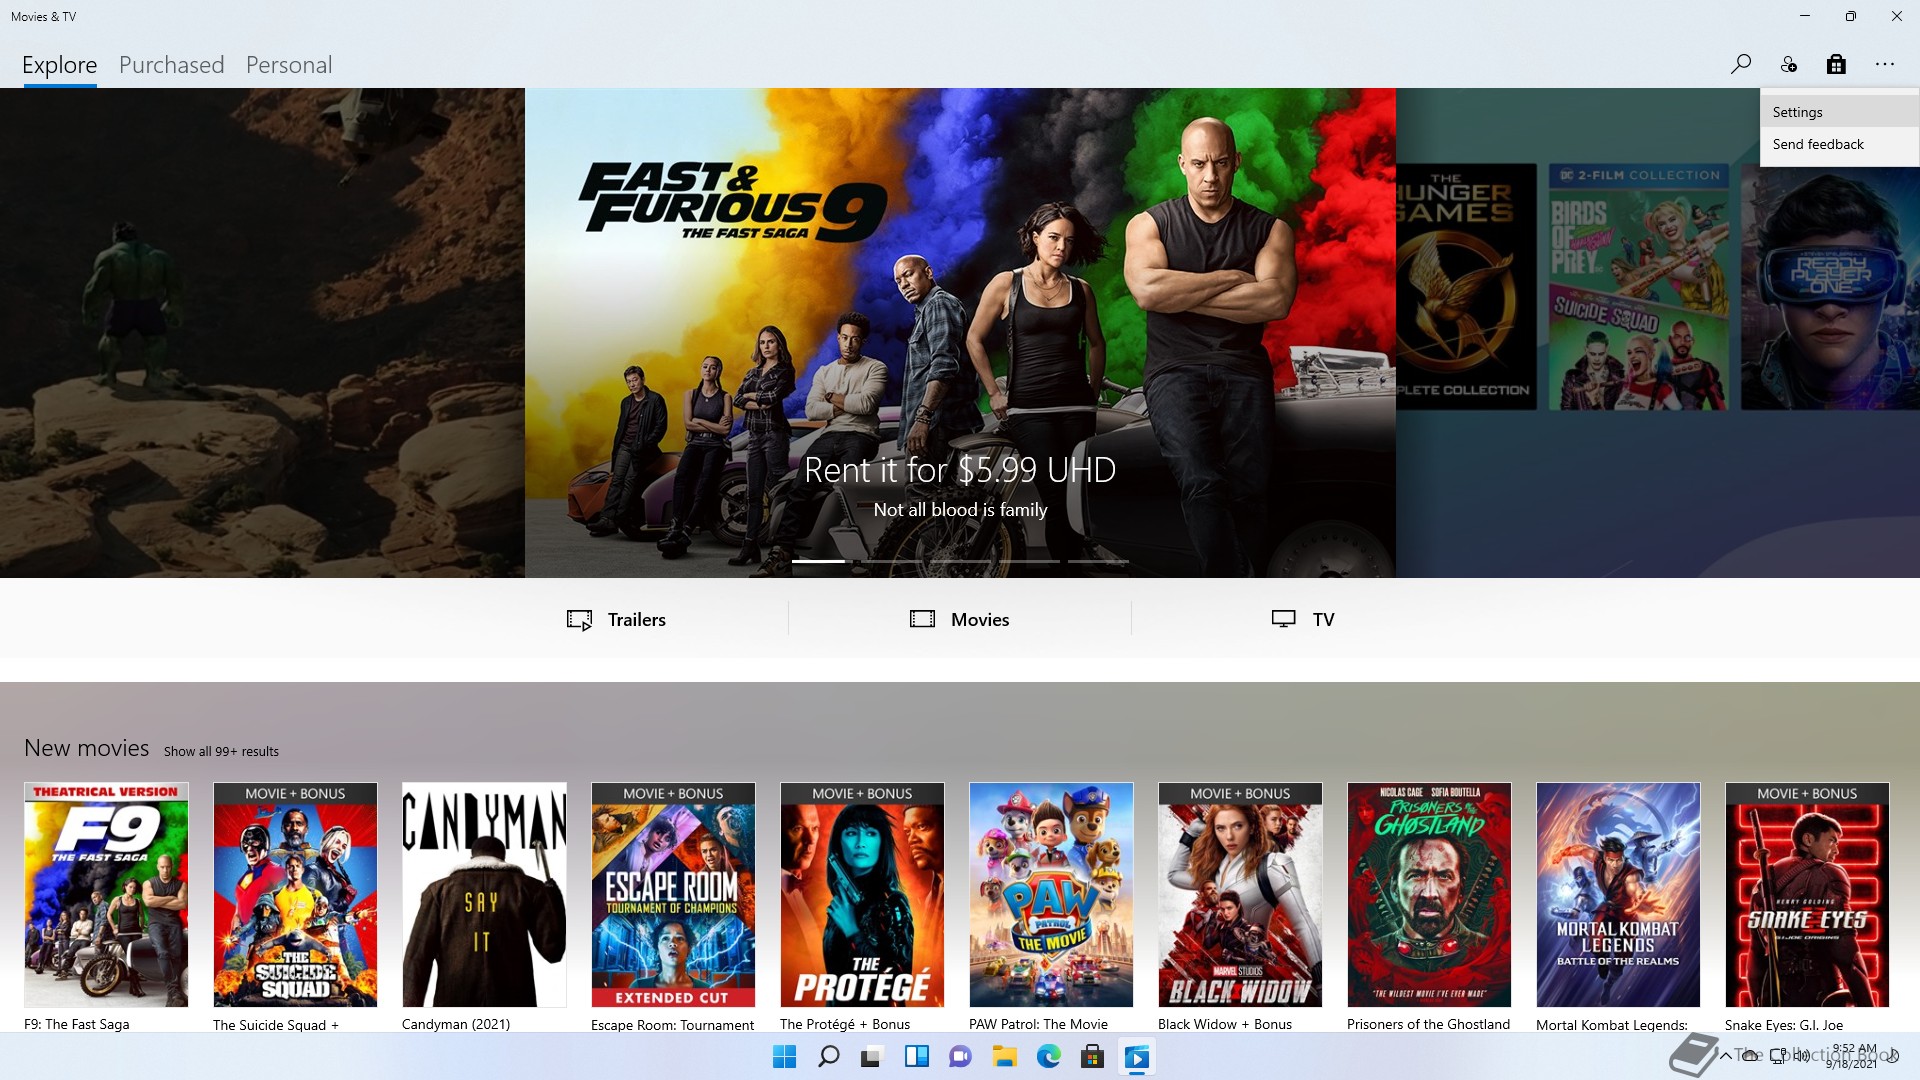The image size is (1920, 1080).
Task: Click the Movies film strip icon
Action: click(x=922, y=619)
